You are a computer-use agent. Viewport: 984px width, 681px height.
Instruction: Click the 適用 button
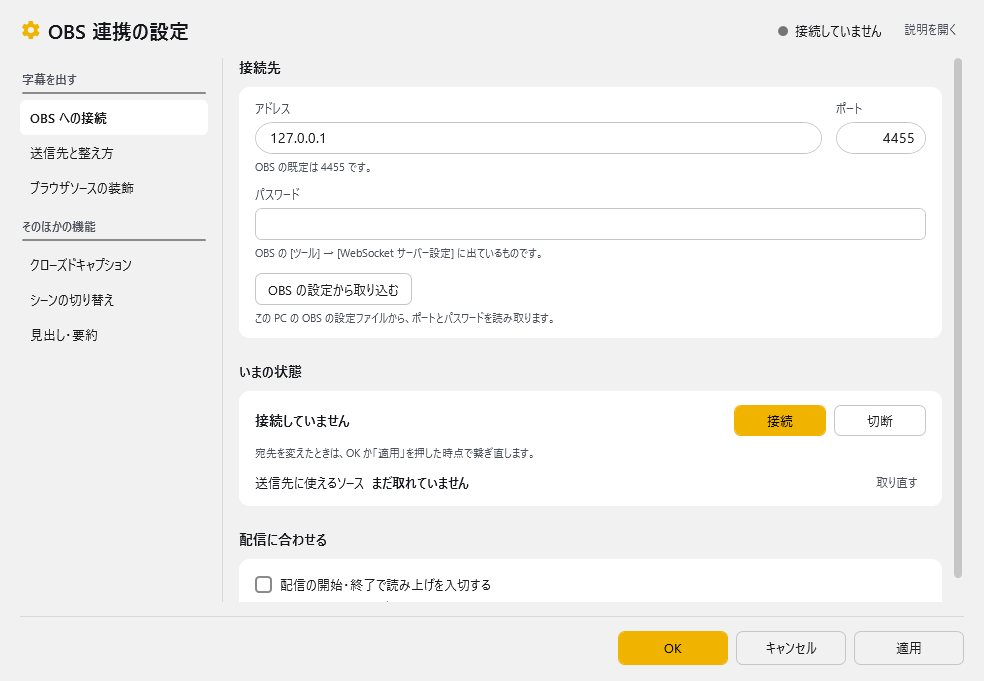pyautogui.click(x=908, y=648)
